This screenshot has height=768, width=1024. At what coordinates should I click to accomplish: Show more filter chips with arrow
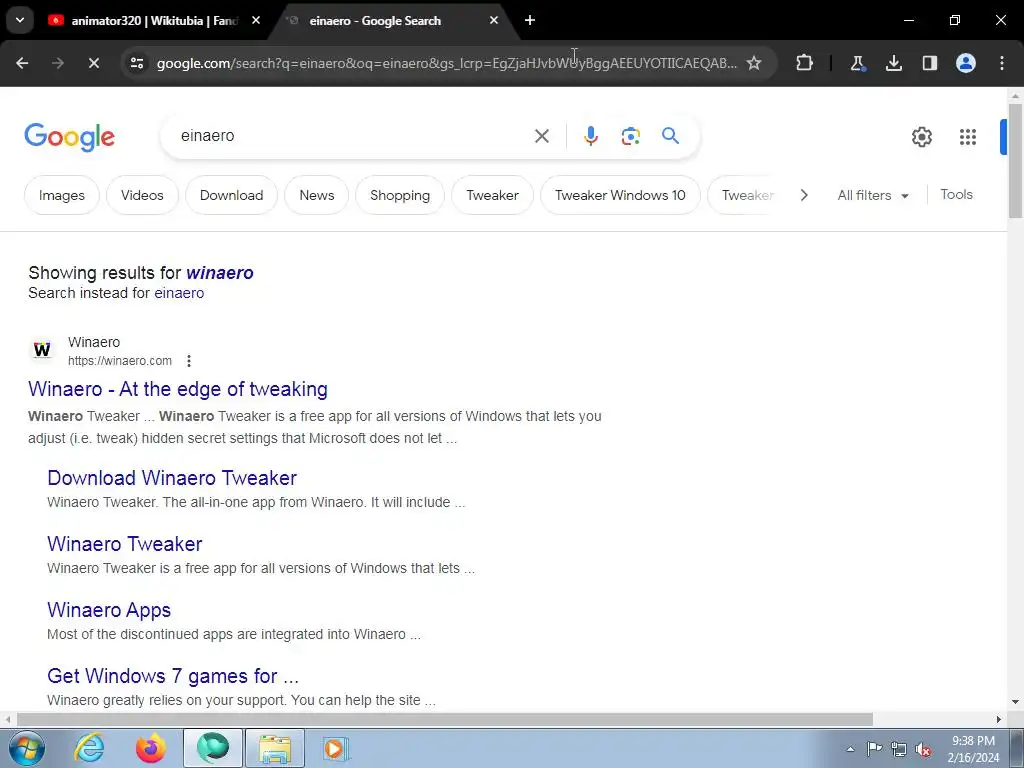[804, 195]
